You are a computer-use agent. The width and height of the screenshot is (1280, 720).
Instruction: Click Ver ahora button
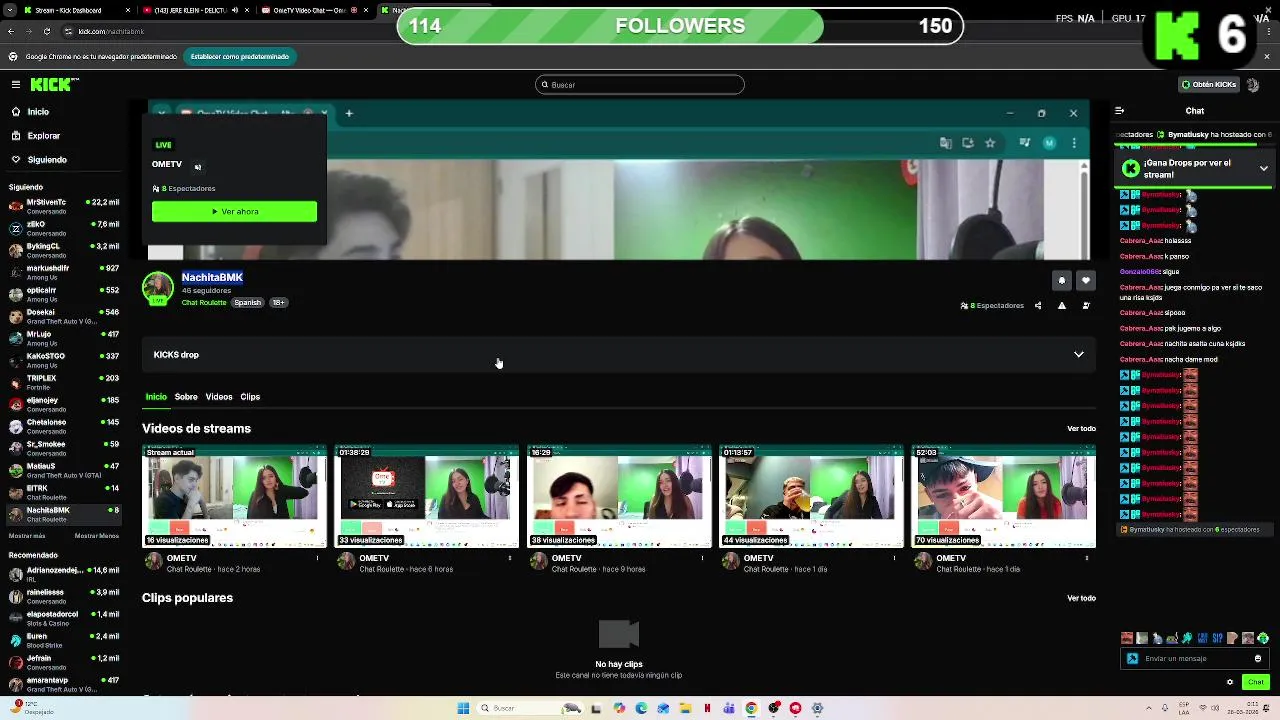(x=234, y=212)
